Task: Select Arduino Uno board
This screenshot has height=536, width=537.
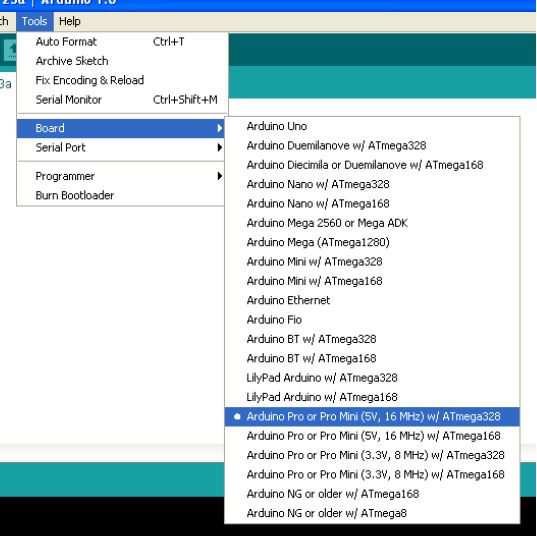Action: 372,126
